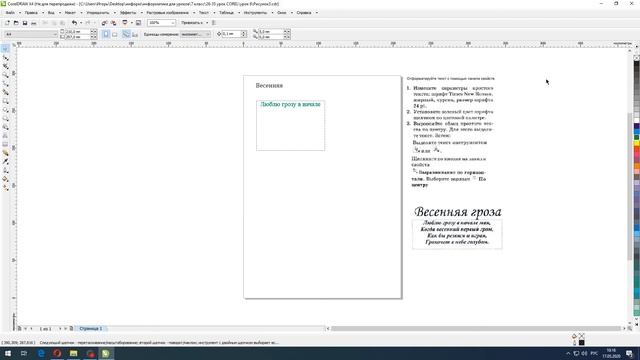Pick the red swatch in the color palette
The image size is (640, 360).
click(x=636, y=150)
